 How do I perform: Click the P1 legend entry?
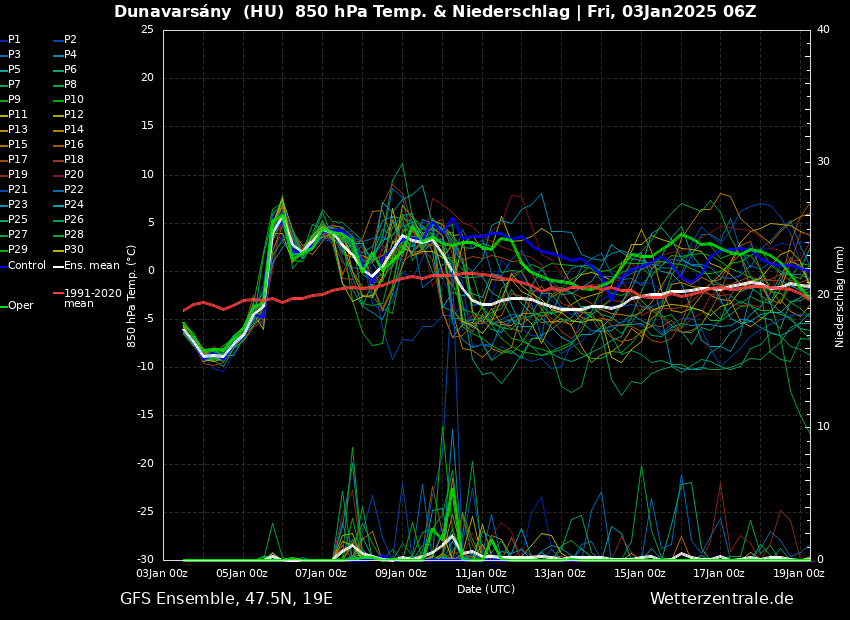(14, 40)
